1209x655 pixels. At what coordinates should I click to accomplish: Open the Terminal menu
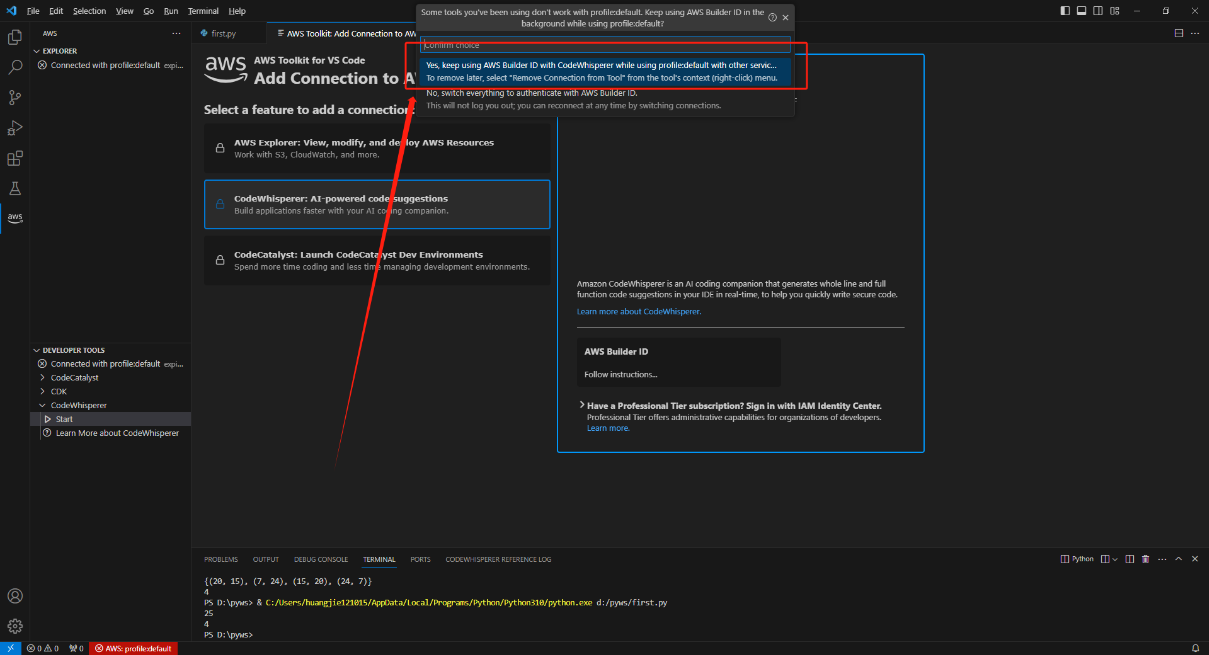click(203, 11)
